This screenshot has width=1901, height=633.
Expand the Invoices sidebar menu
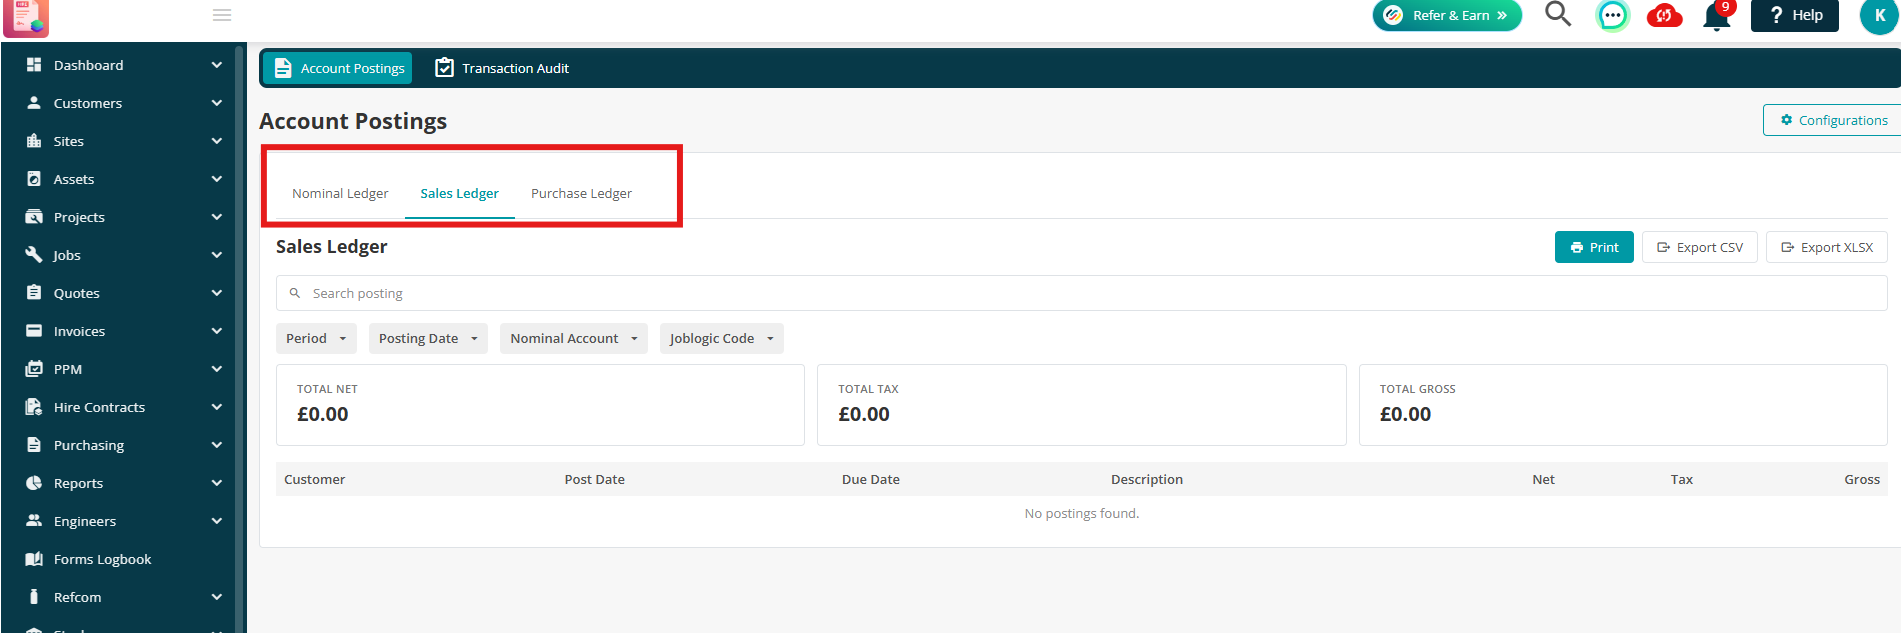tap(124, 331)
